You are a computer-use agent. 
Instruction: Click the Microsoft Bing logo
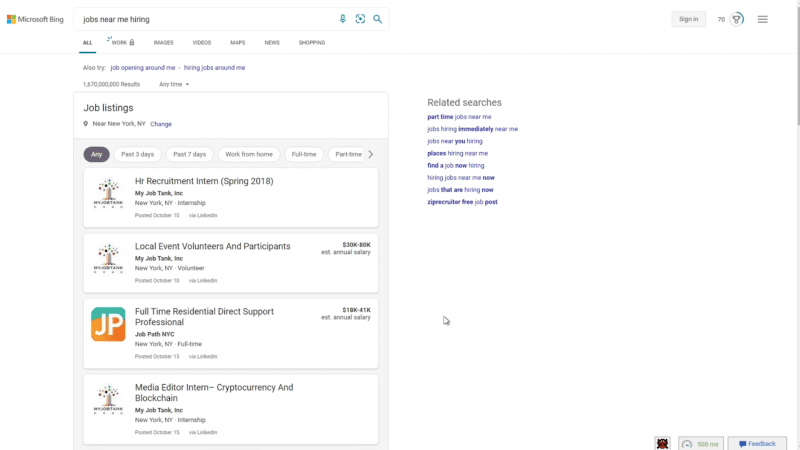coord(35,19)
